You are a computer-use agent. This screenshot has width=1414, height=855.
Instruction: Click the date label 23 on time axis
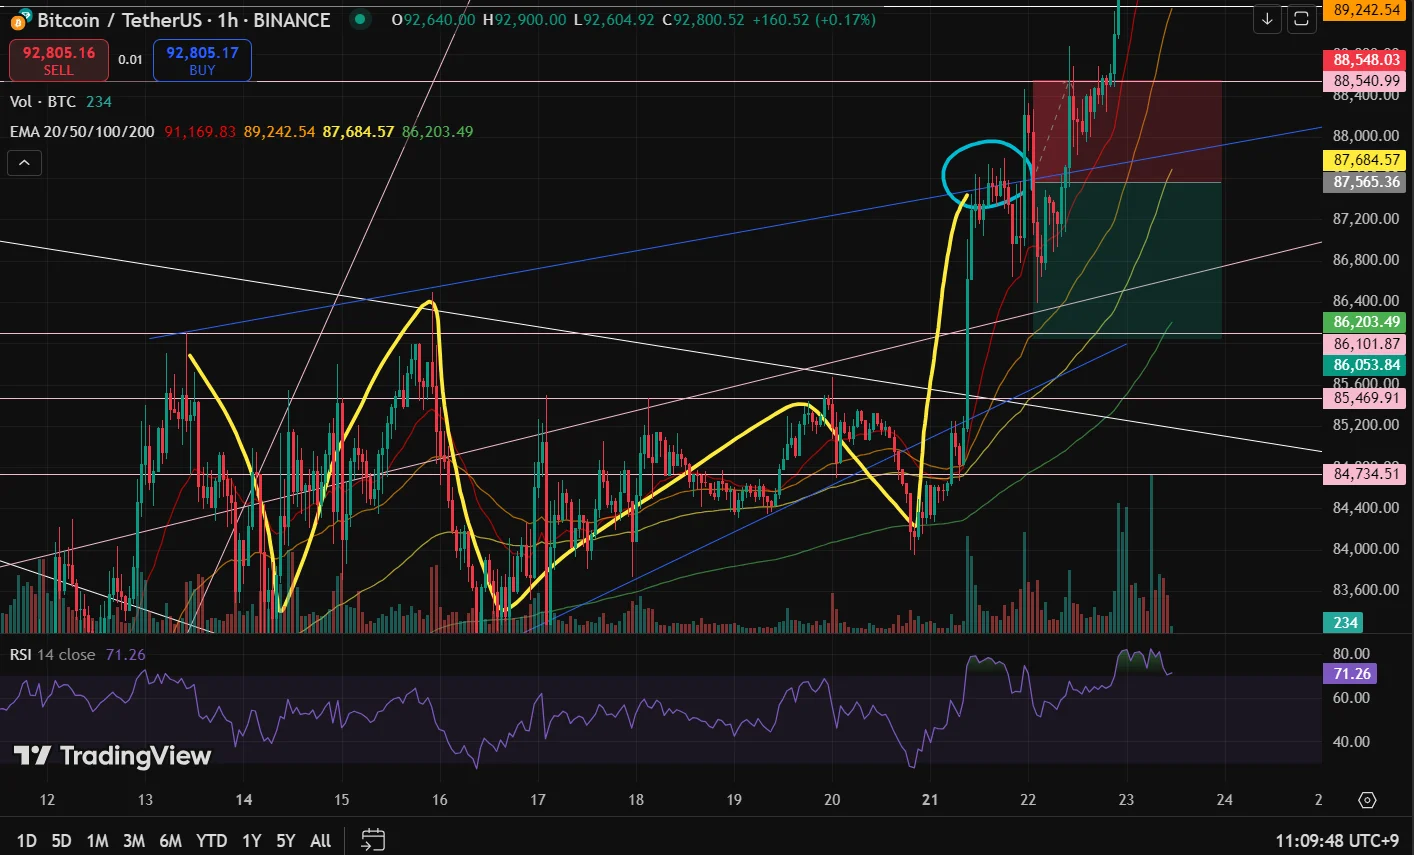[1126, 800]
